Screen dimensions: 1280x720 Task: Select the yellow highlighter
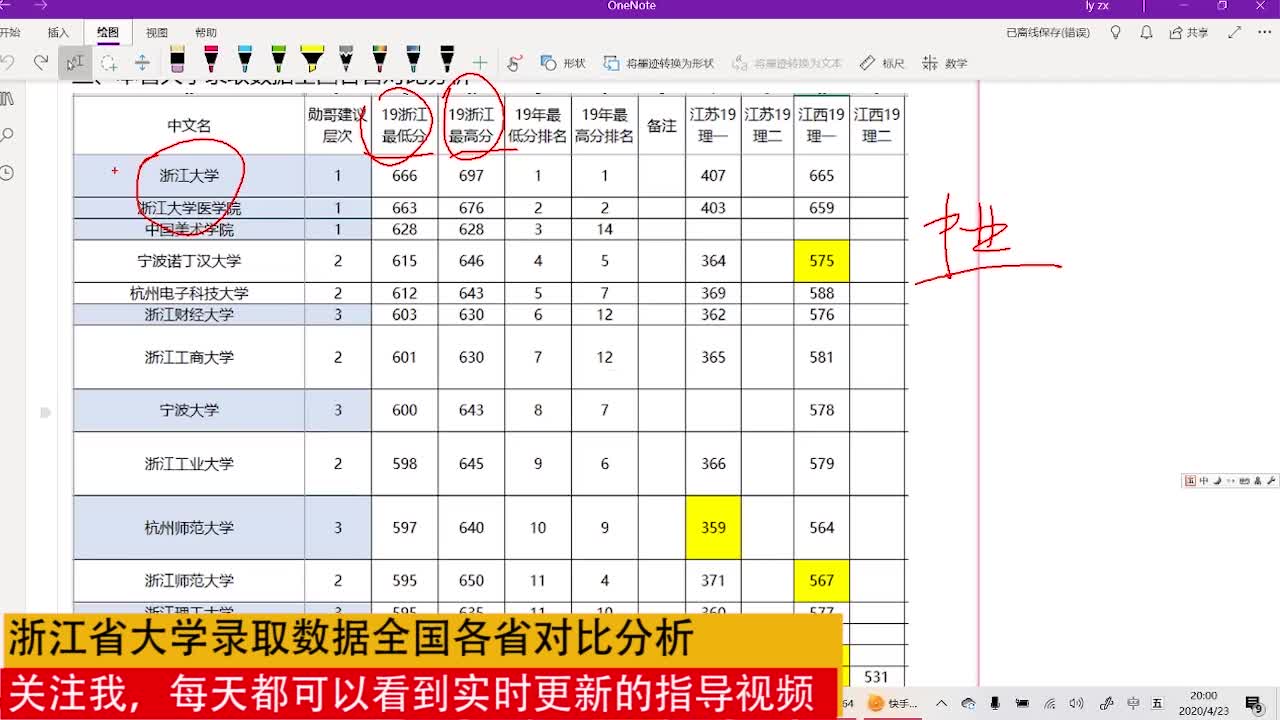coord(312,60)
